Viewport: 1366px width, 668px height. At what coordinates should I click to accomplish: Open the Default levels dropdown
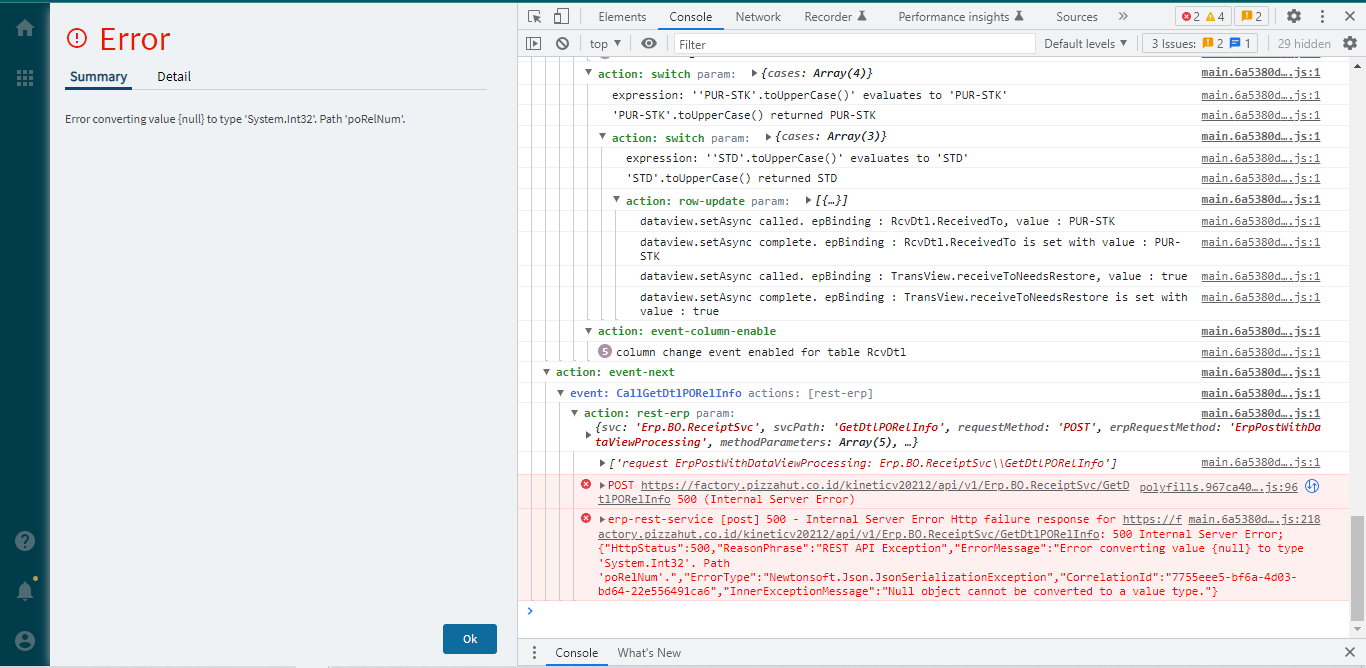click(1085, 43)
